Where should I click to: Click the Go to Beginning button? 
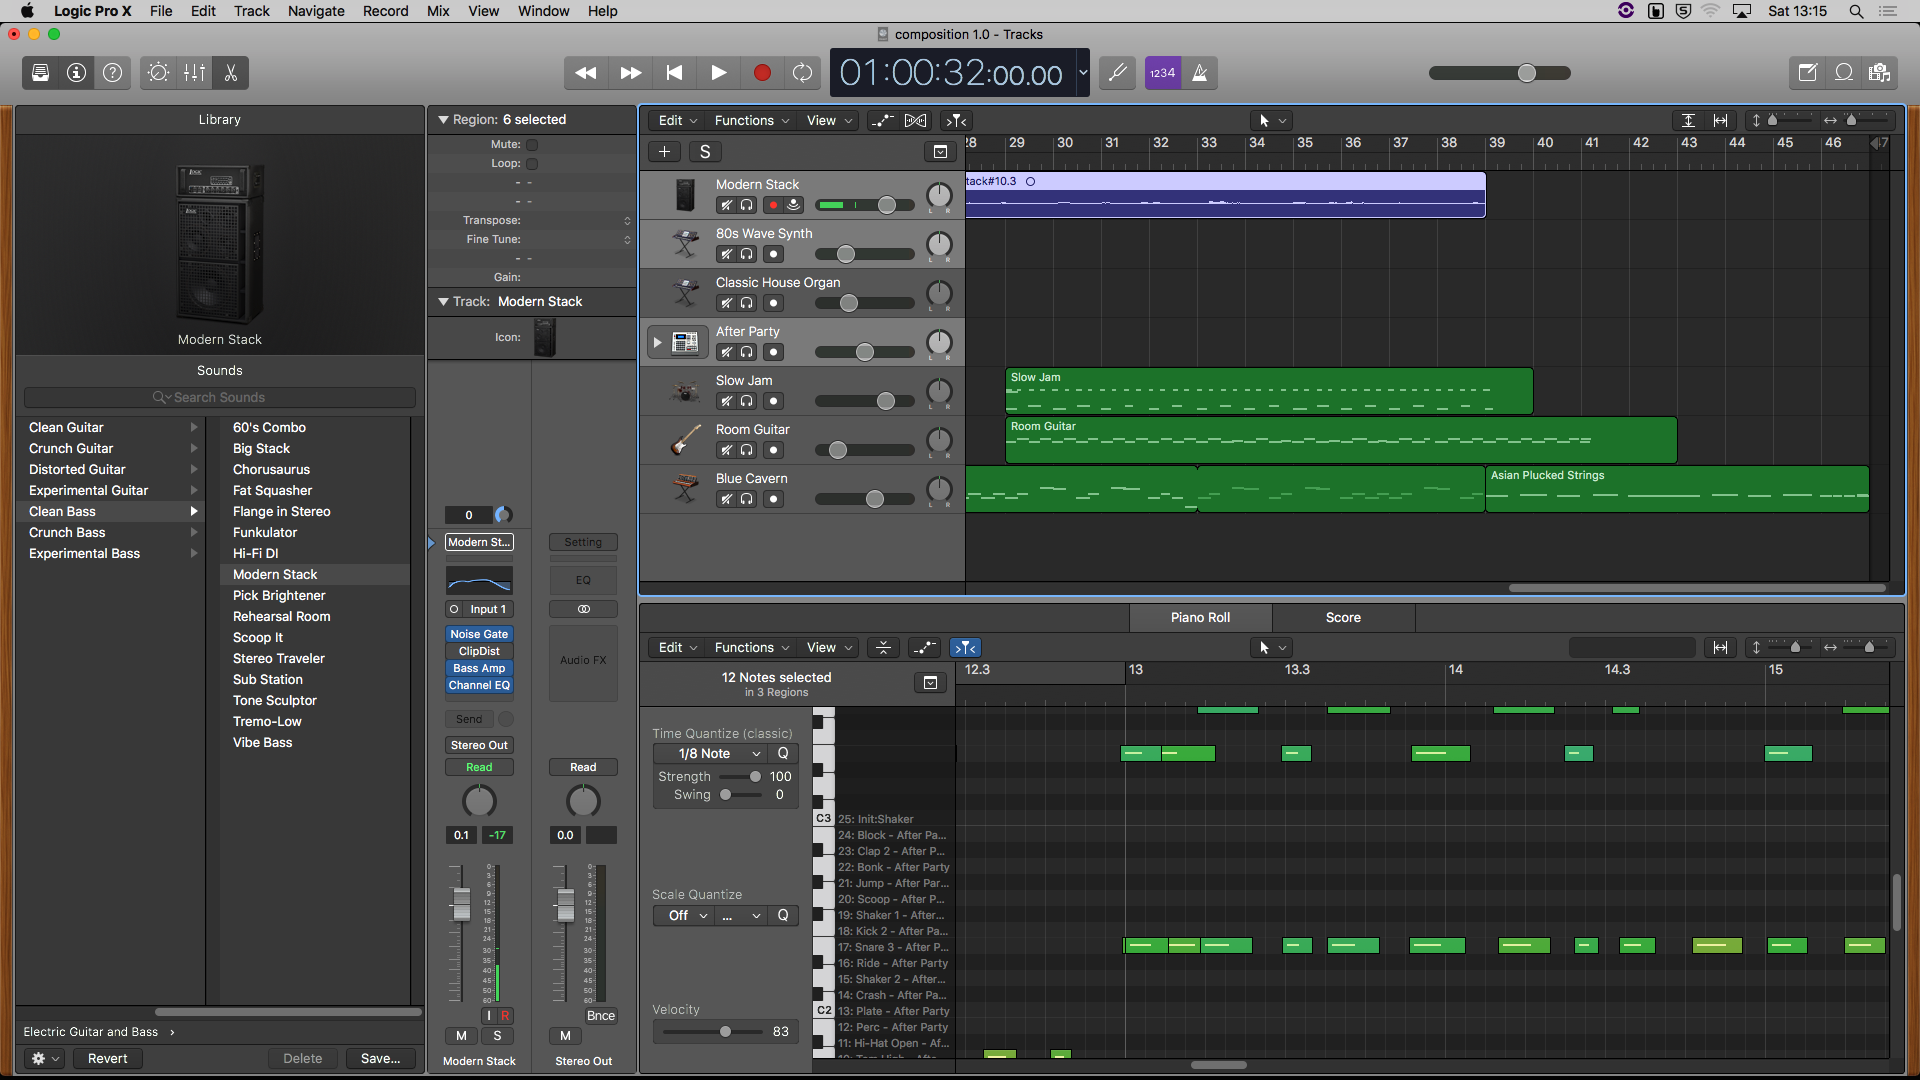(674, 73)
